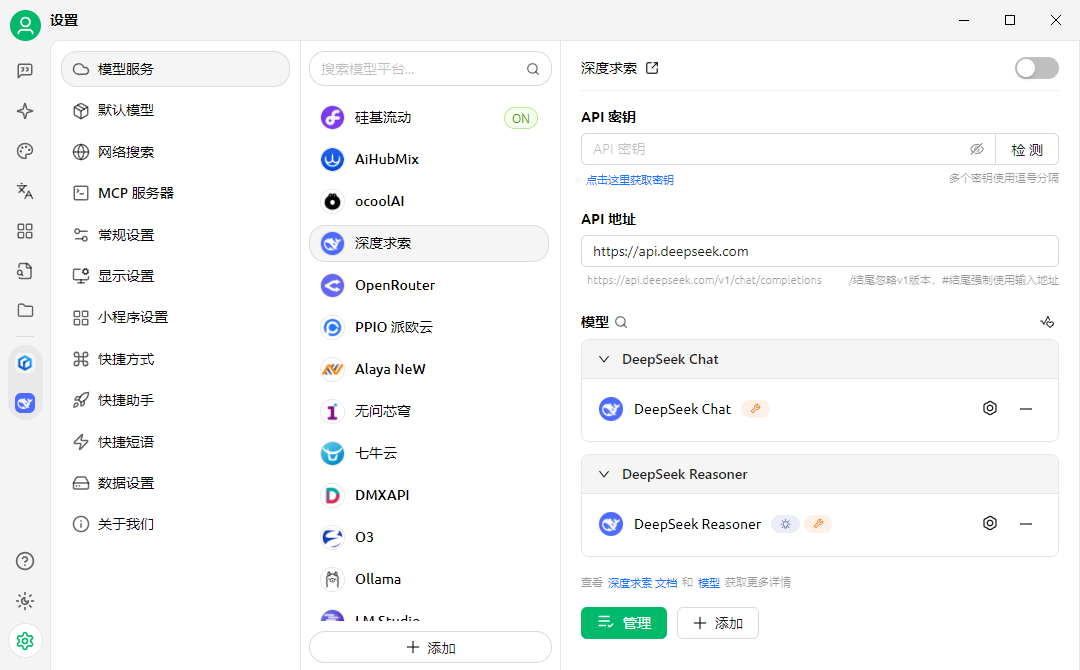Open the 模型 details link
The width and height of the screenshot is (1080, 670).
tap(709, 583)
